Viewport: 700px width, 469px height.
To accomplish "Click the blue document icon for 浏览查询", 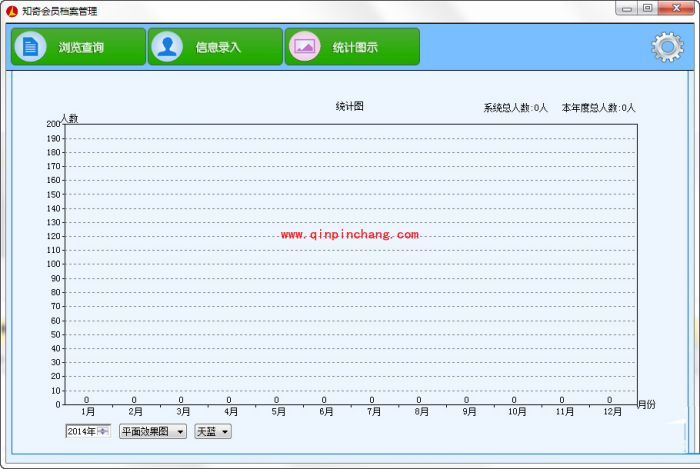I will 30,46.
